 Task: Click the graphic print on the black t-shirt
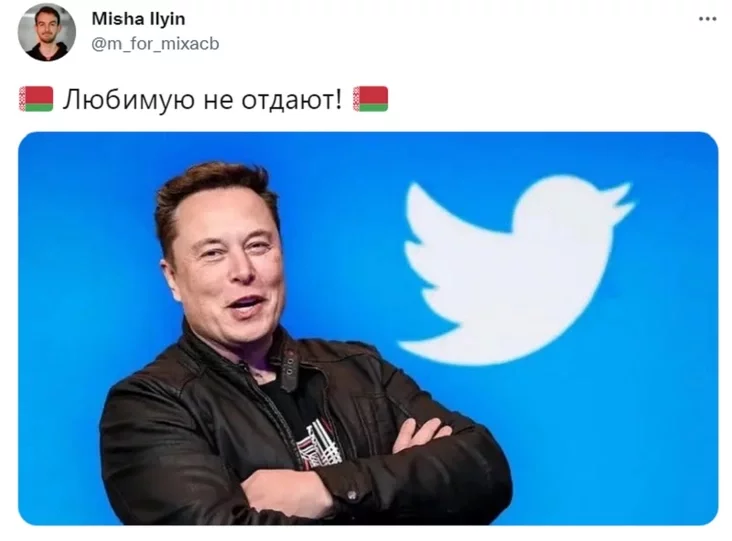[322, 443]
